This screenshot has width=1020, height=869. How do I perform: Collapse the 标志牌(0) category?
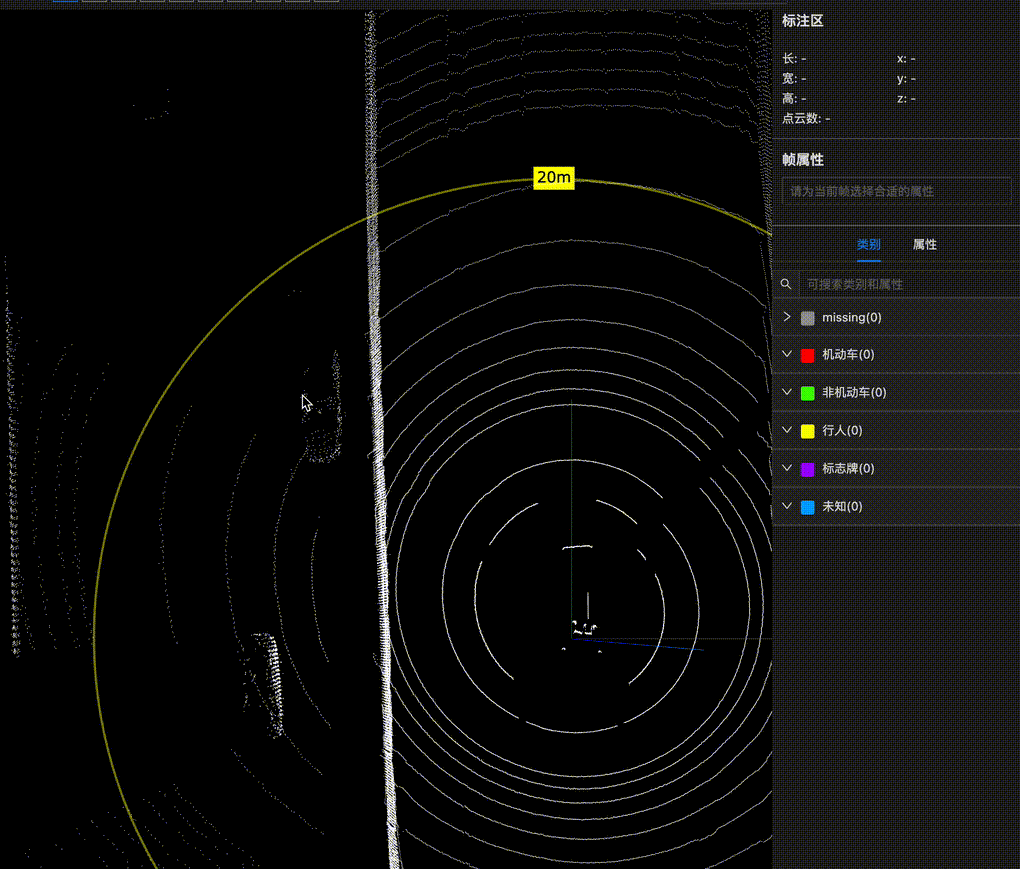tap(787, 468)
